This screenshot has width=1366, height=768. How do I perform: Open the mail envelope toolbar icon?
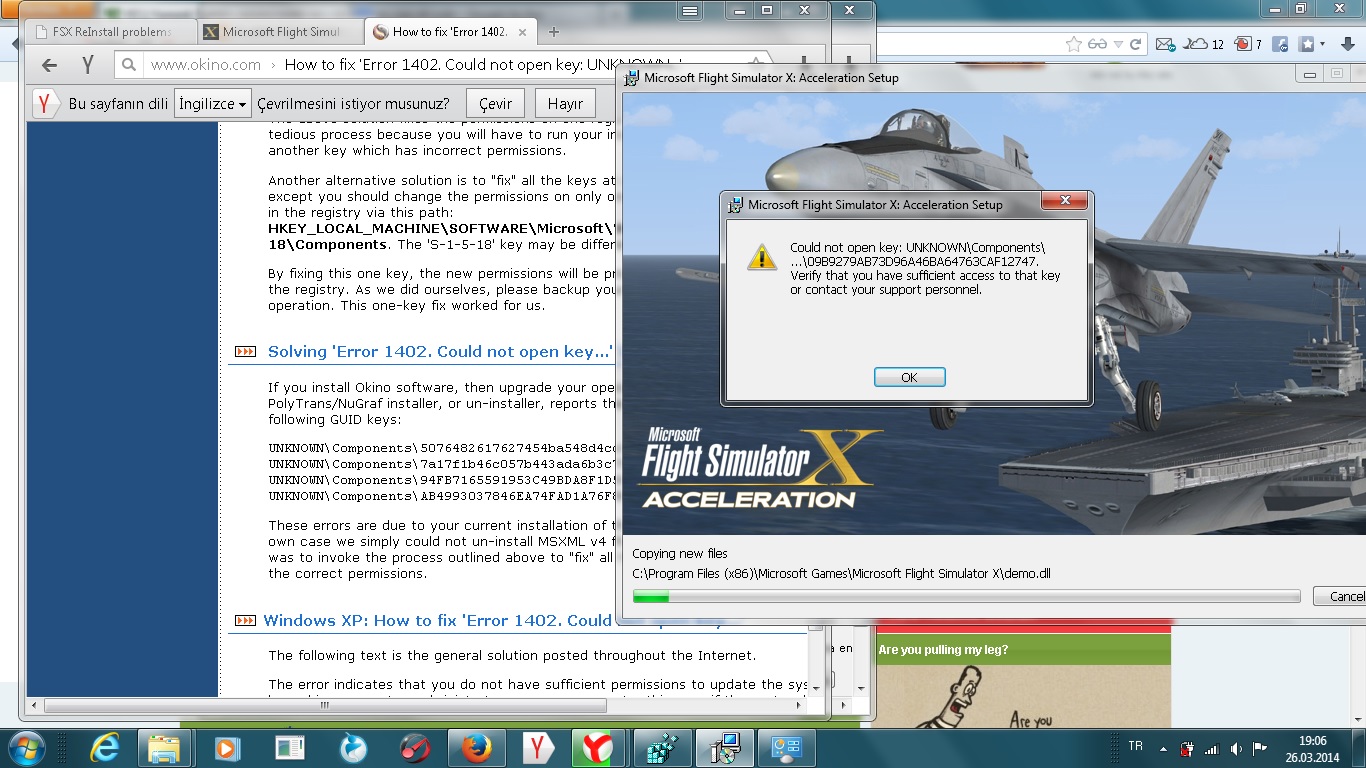[x=1165, y=44]
